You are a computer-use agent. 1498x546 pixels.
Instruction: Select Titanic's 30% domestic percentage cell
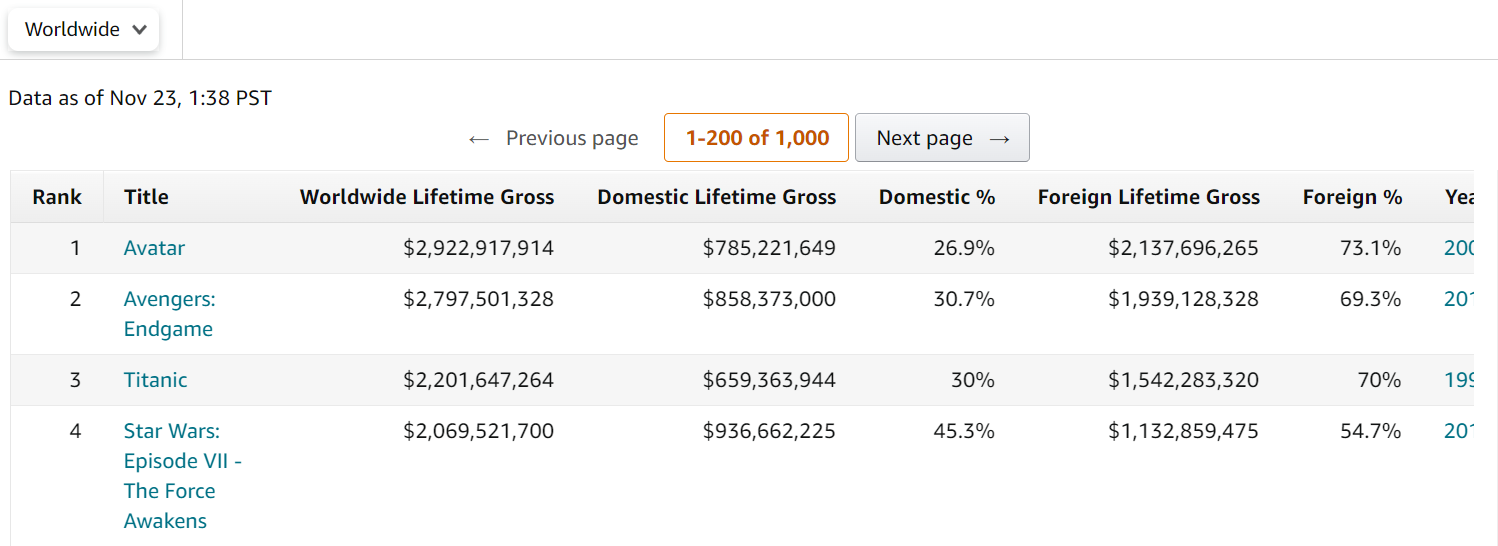[x=974, y=380]
